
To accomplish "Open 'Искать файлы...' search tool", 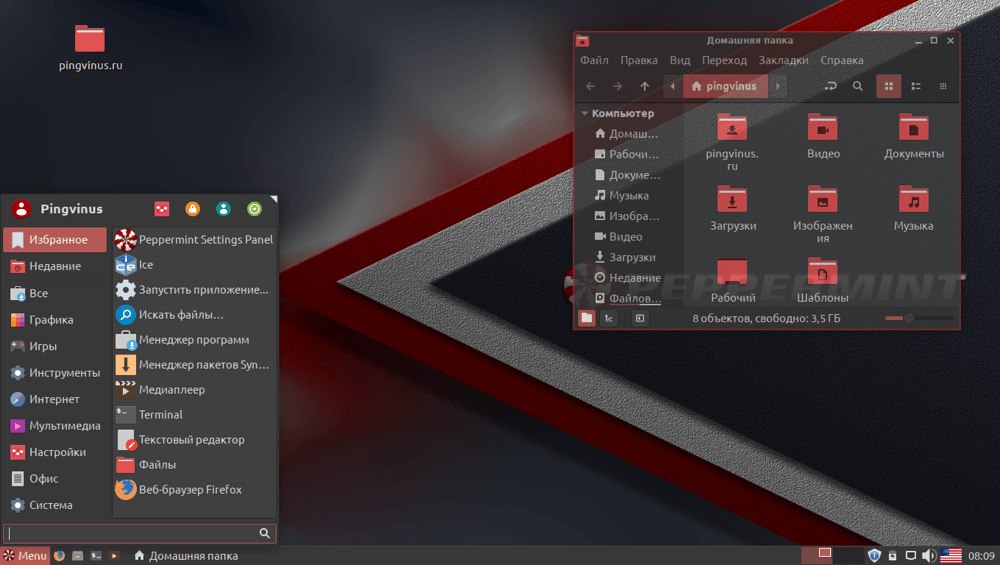I will pos(195,314).
